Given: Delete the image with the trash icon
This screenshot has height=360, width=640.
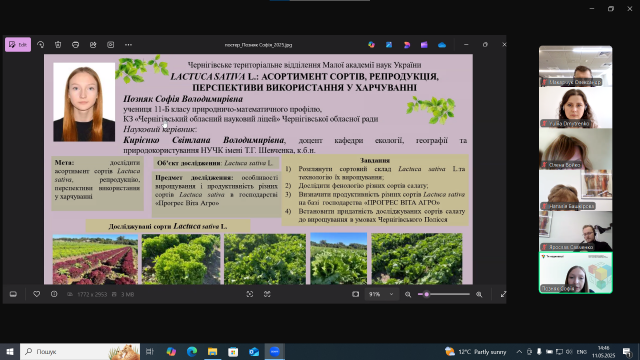Looking at the screenshot, I should click(x=58, y=44).
